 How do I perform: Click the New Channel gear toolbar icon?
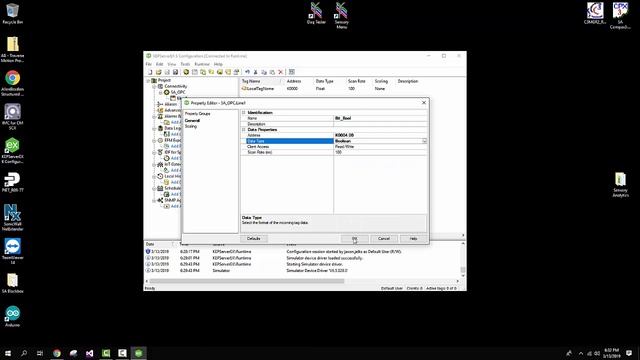(x=186, y=72)
